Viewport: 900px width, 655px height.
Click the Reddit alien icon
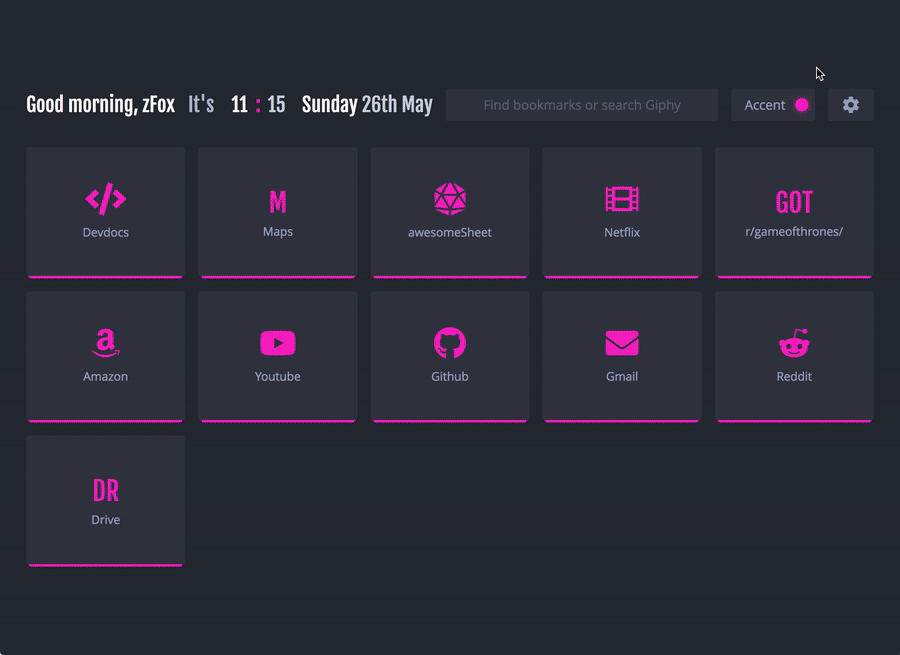[794, 343]
